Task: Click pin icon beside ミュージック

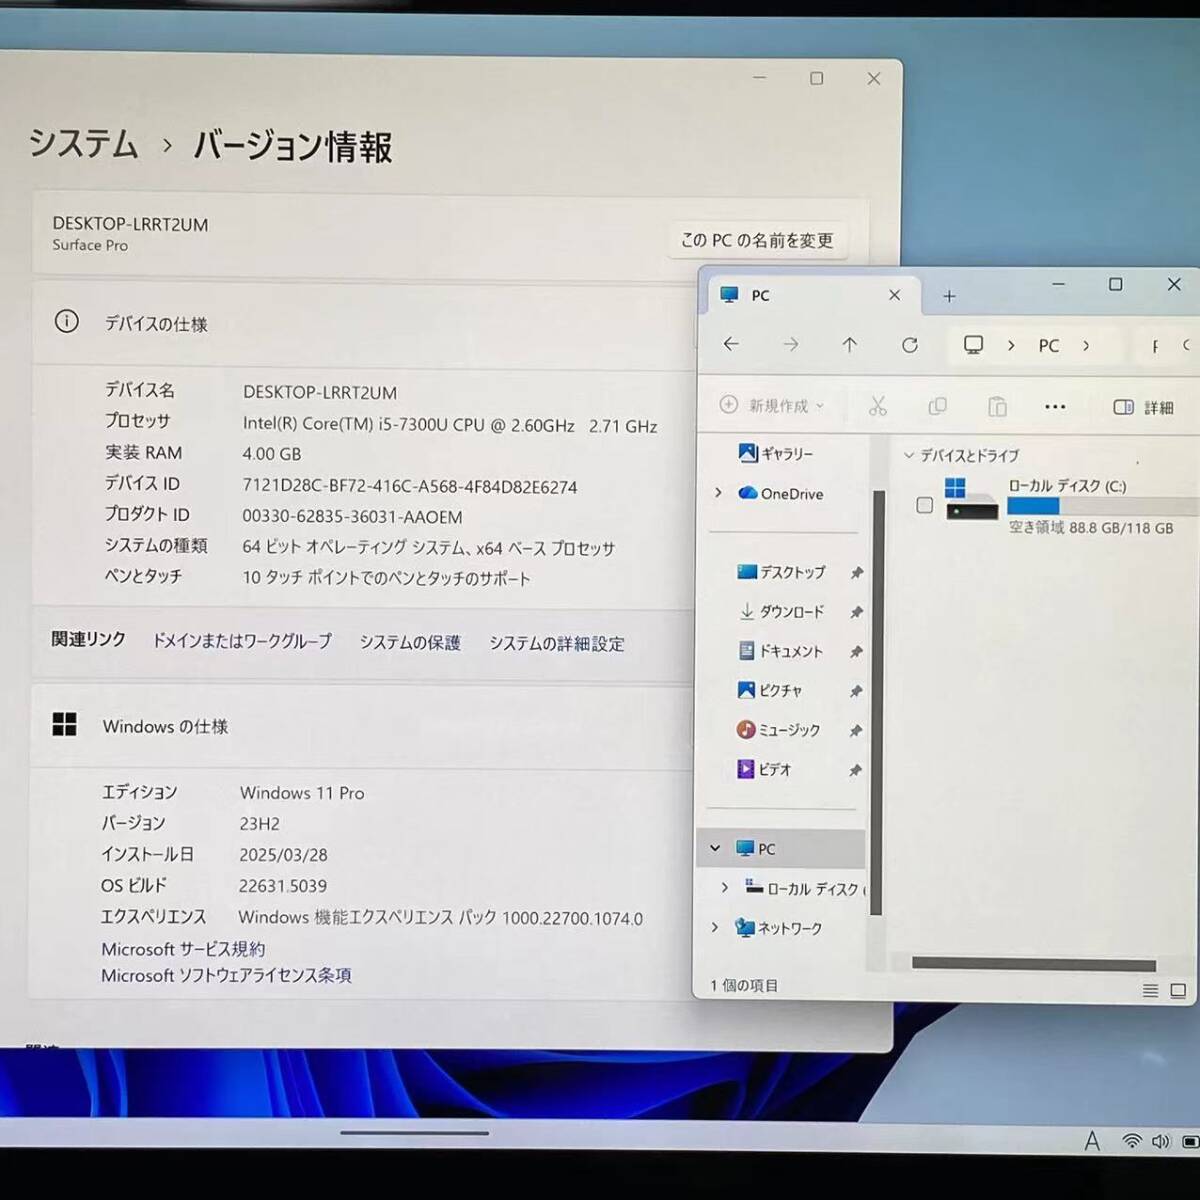Action: pyautogui.click(x=855, y=731)
